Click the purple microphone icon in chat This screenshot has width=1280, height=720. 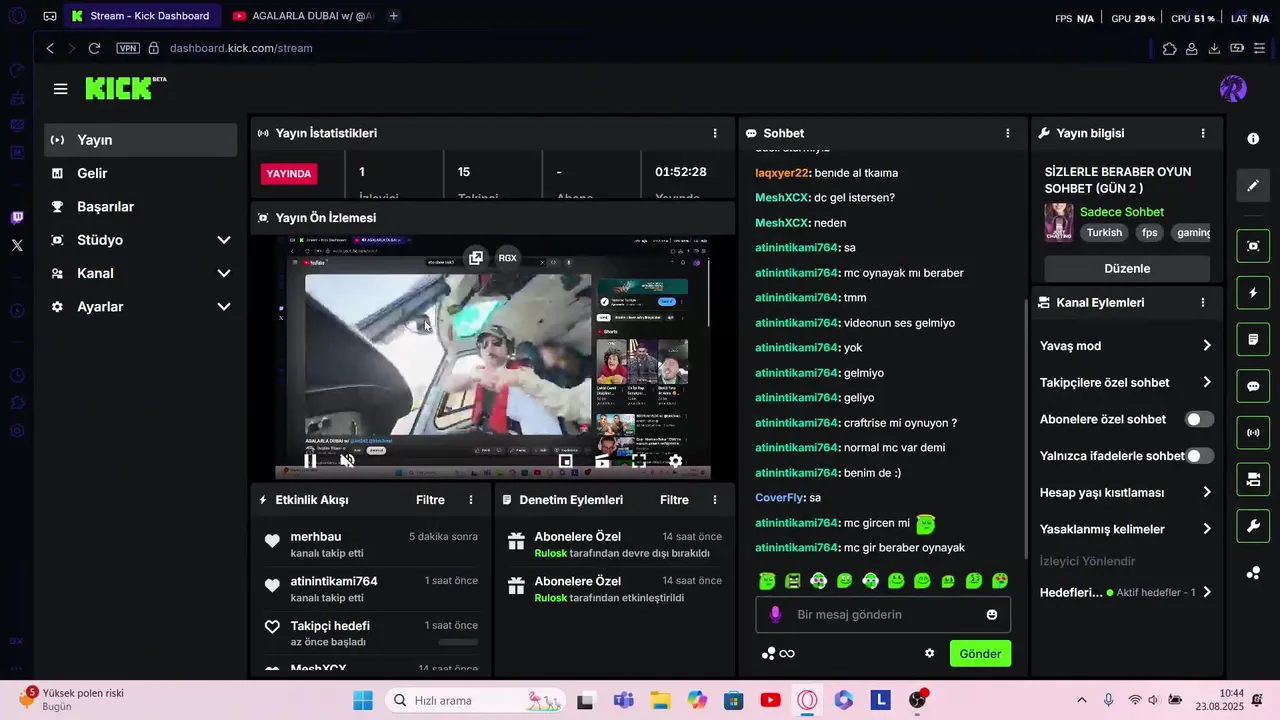(775, 614)
